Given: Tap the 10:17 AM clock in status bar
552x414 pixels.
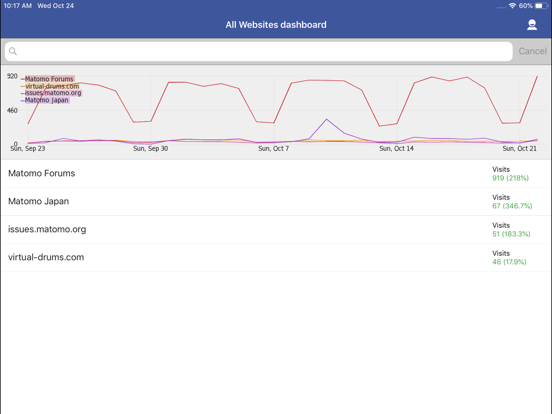Looking at the screenshot, I should (18, 6).
